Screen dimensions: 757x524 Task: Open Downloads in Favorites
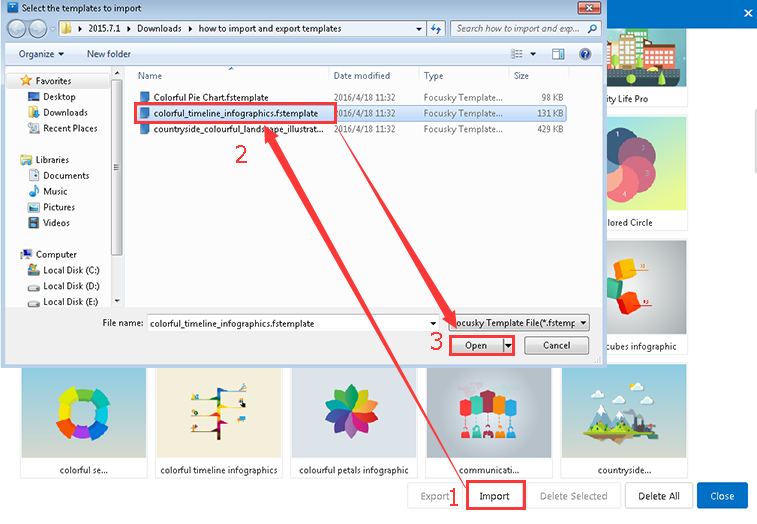(x=58, y=113)
